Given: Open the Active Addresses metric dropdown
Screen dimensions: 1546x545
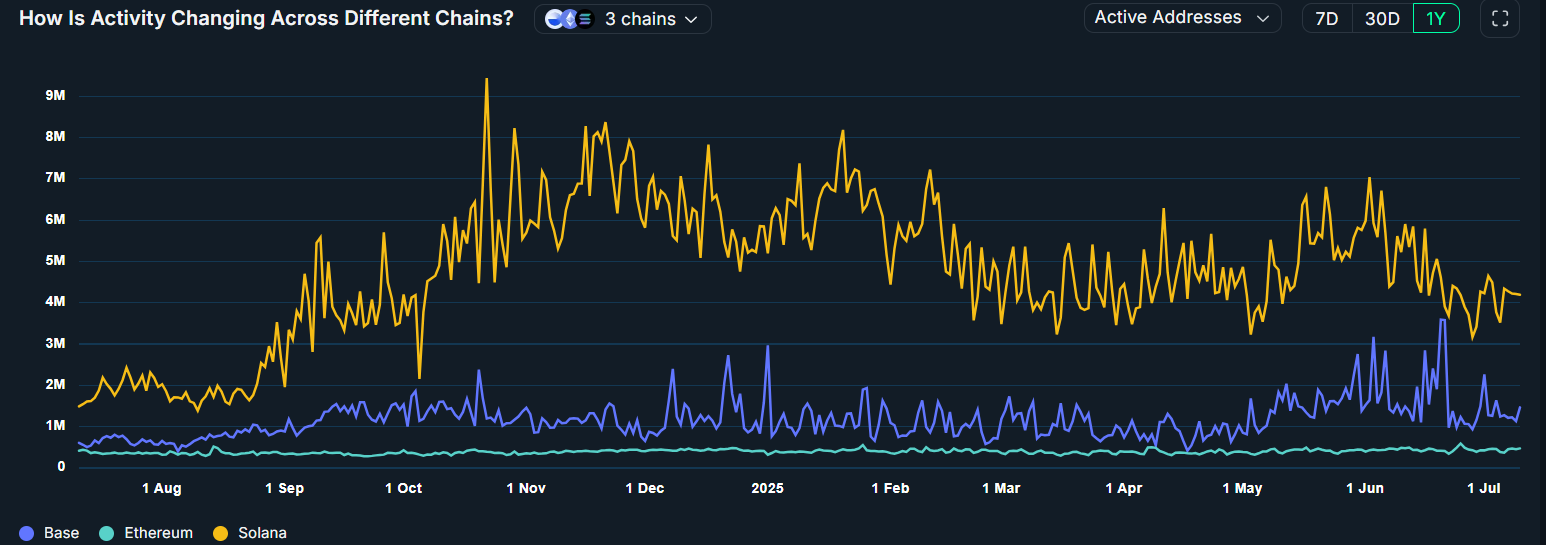Looking at the screenshot, I should 1182,18.
